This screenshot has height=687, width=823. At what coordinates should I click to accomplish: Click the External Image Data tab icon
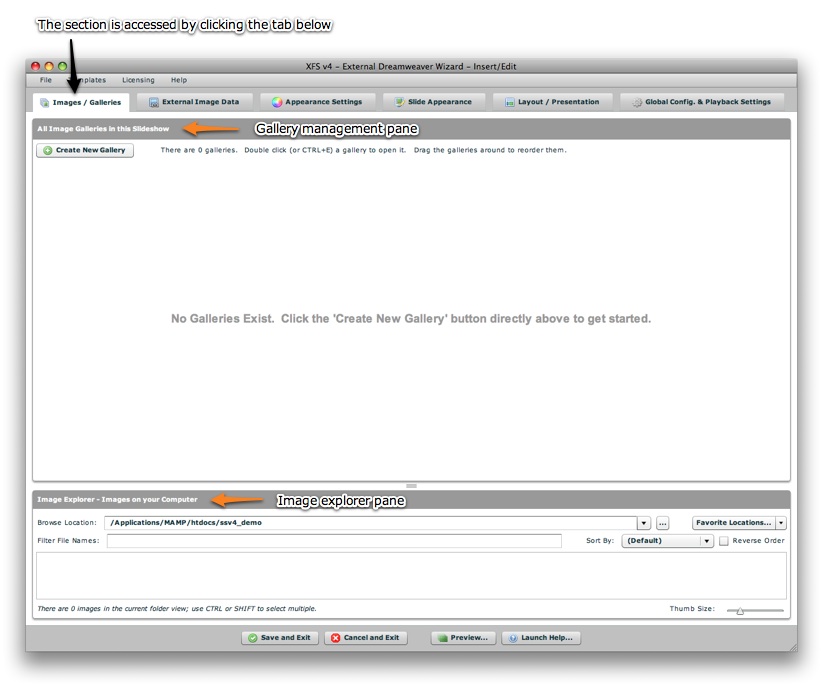point(154,102)
